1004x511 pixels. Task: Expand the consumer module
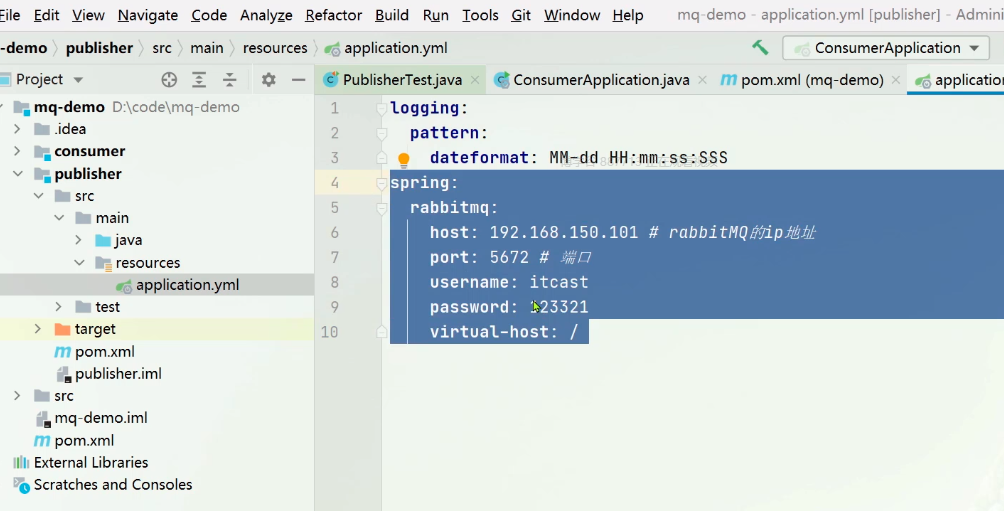point(17,151)
